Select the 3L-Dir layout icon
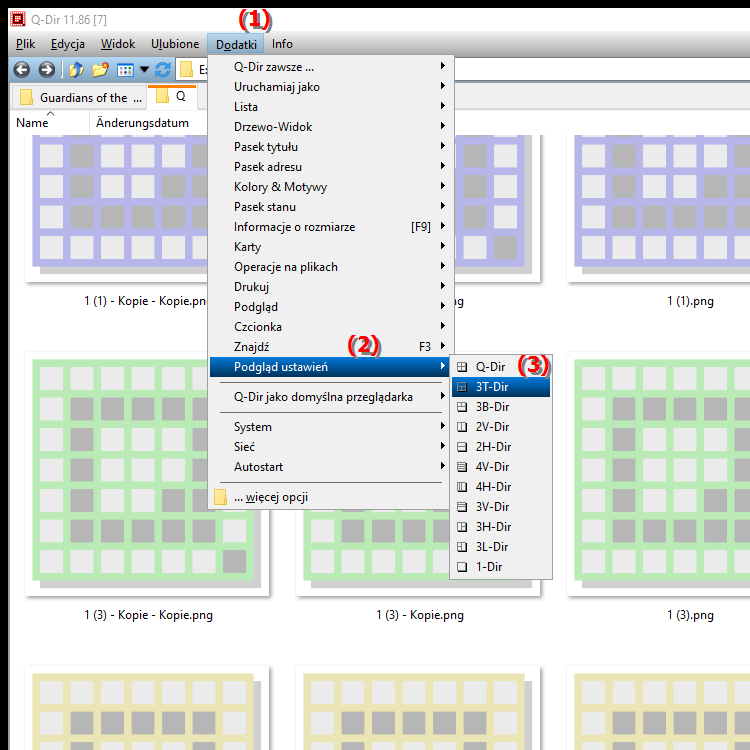750x750 pixels. [x=462, y=547]
